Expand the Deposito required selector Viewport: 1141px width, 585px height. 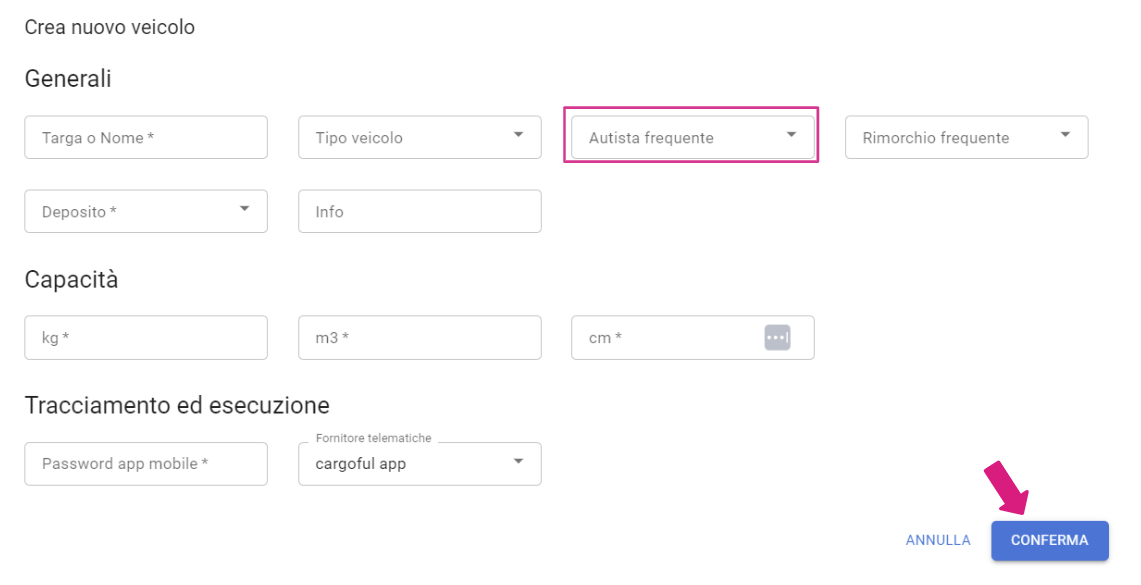tap(146, 212)
